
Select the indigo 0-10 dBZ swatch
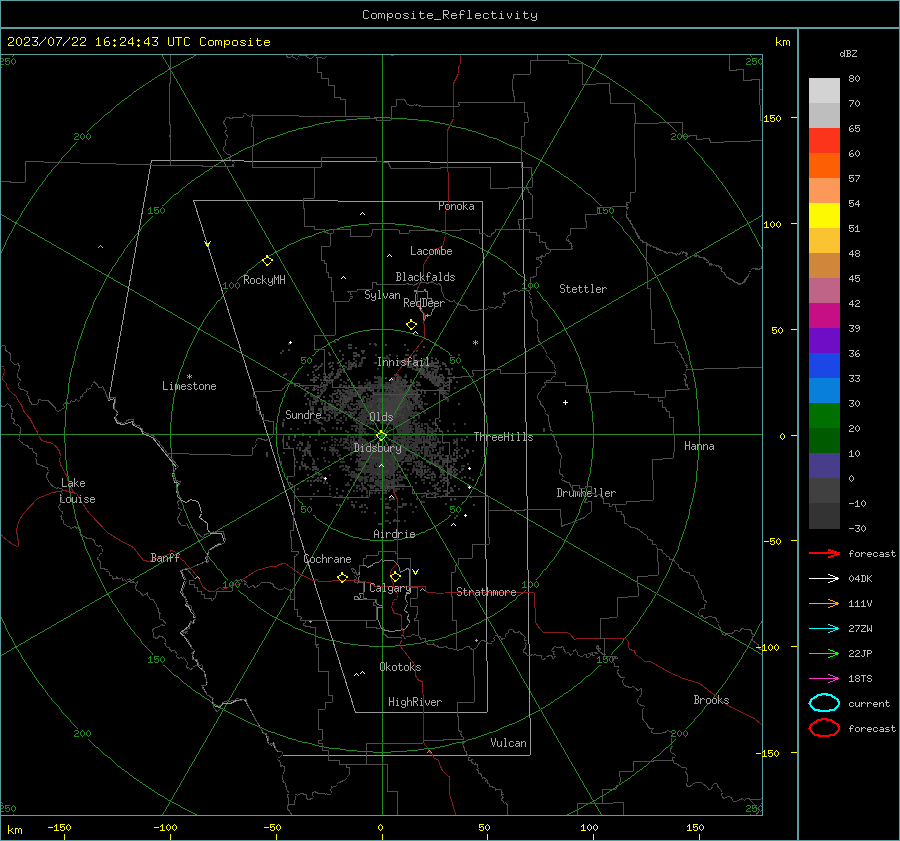pos(824,466)
